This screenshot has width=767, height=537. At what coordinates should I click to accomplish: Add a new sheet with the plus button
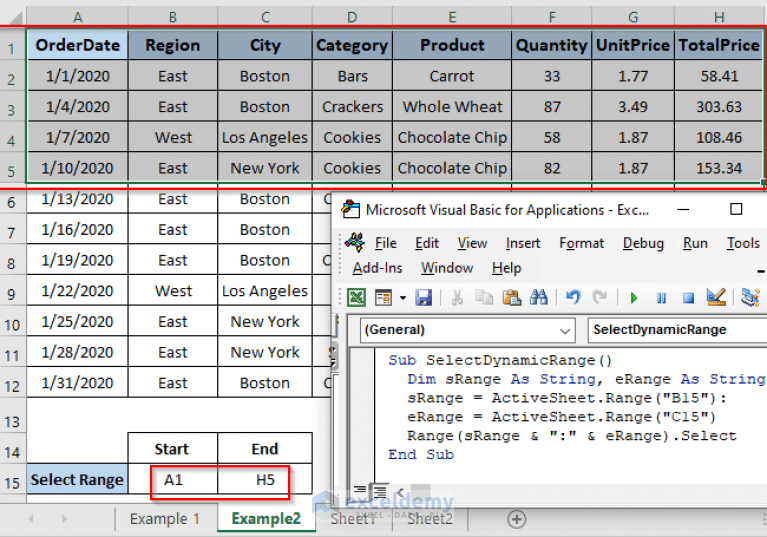[x=517, y=519]
